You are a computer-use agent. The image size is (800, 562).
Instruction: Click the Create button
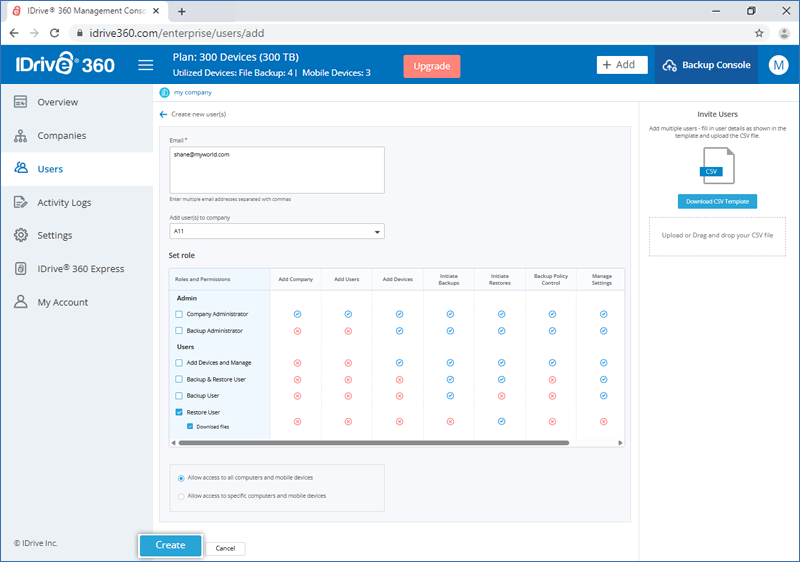pyautogui.click(x=170, y=545)
